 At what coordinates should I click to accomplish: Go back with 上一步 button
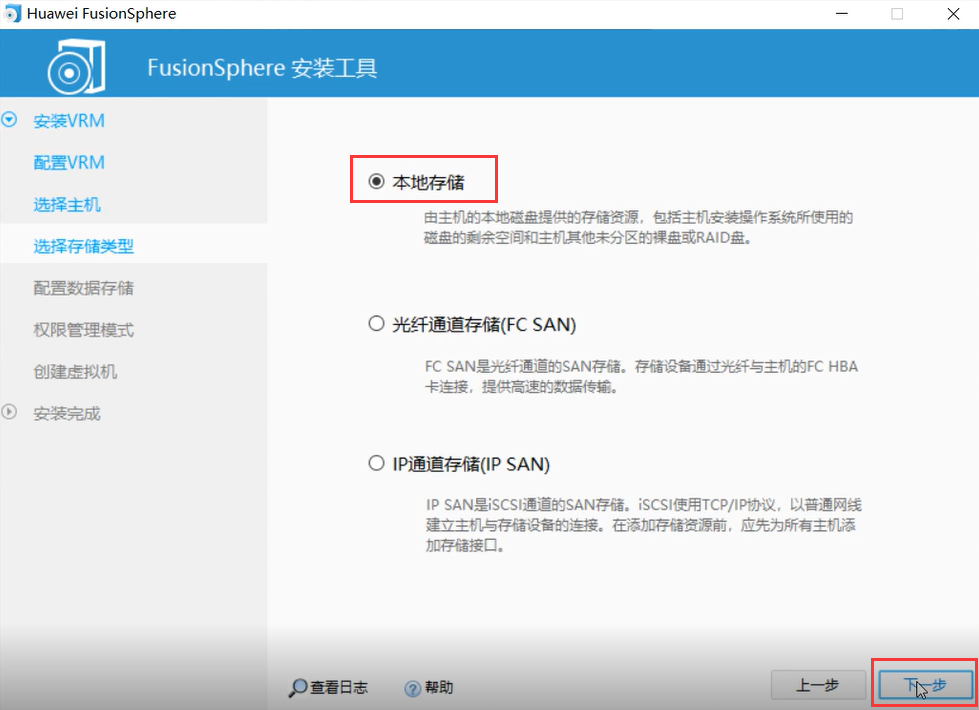pos(818,685)
